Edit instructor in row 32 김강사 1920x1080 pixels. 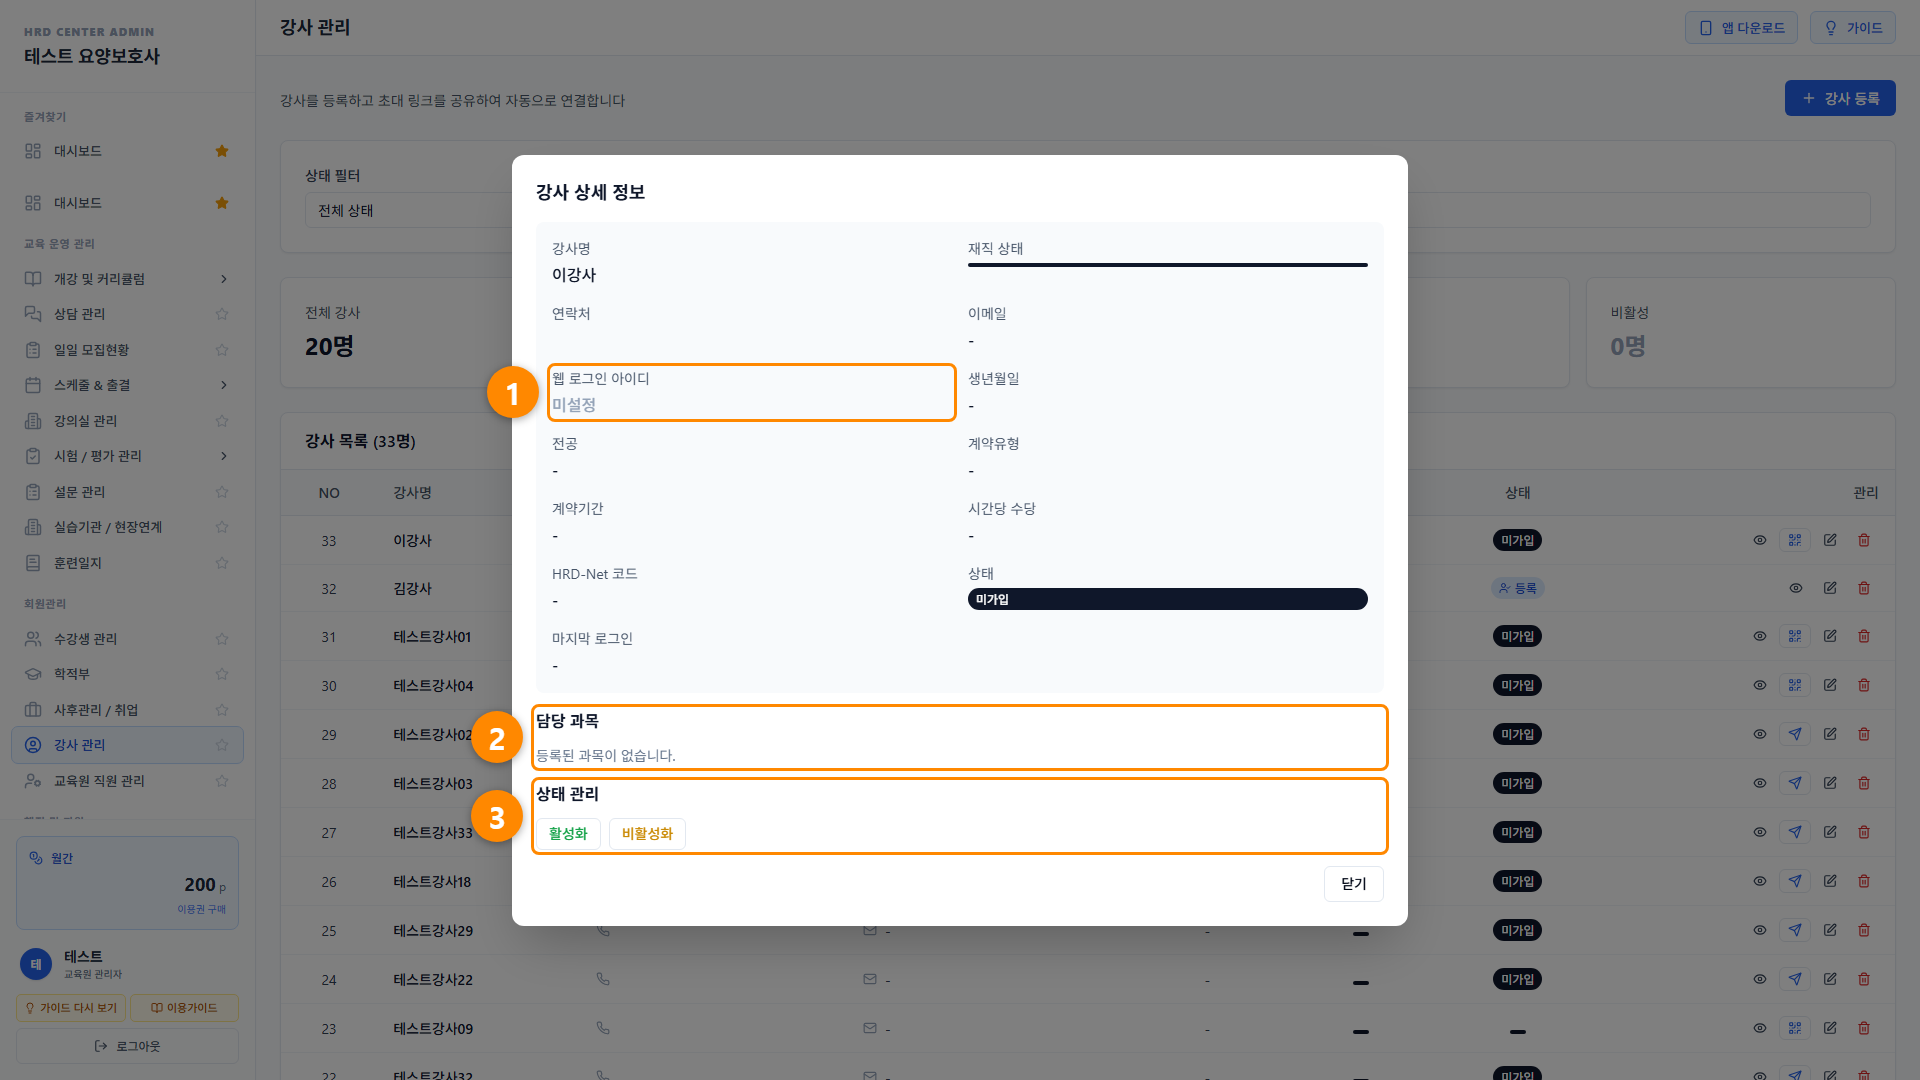pos(1830,588)
